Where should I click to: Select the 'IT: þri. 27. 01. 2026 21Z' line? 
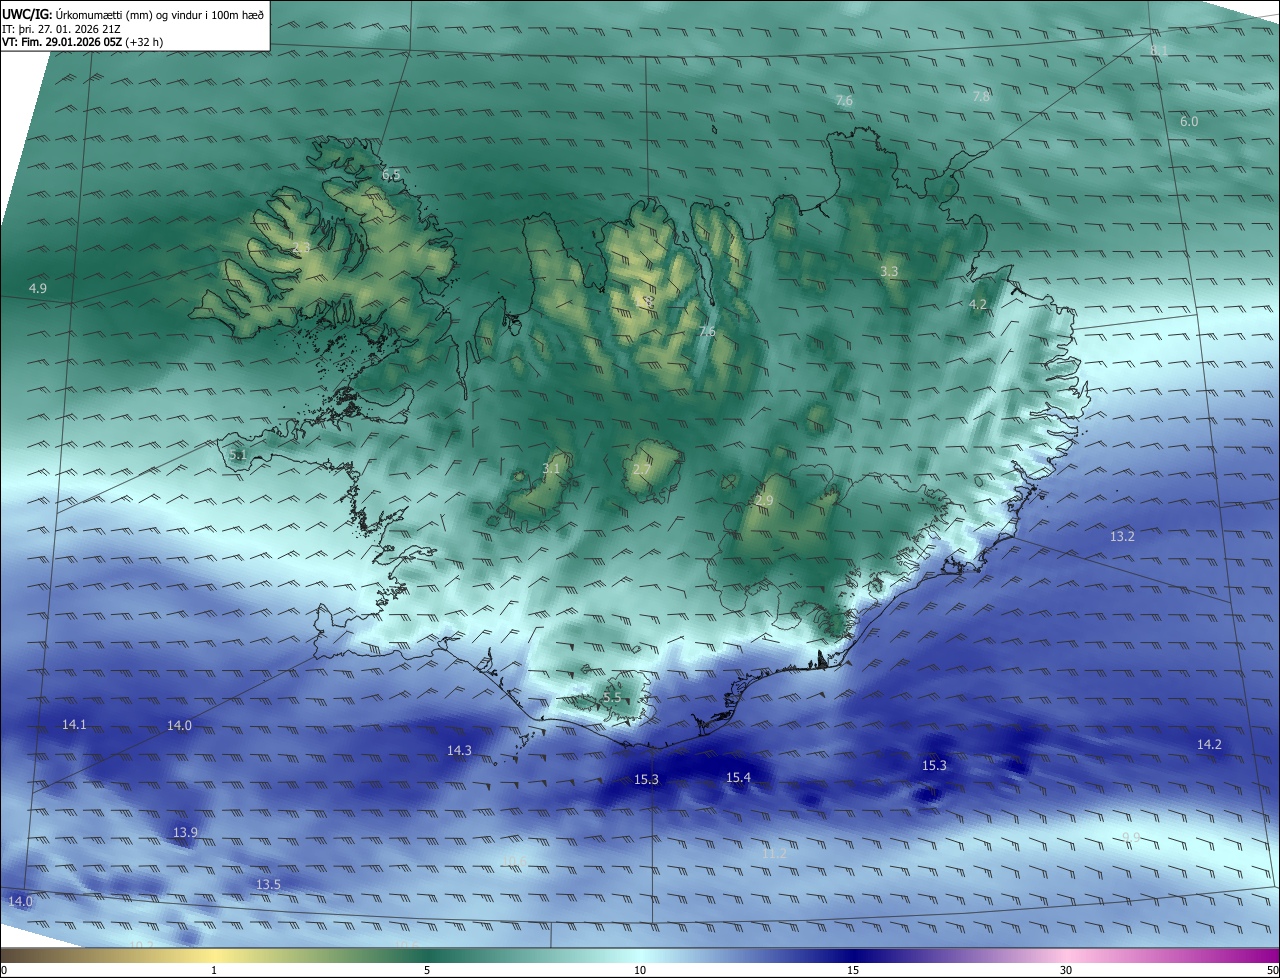63,29
